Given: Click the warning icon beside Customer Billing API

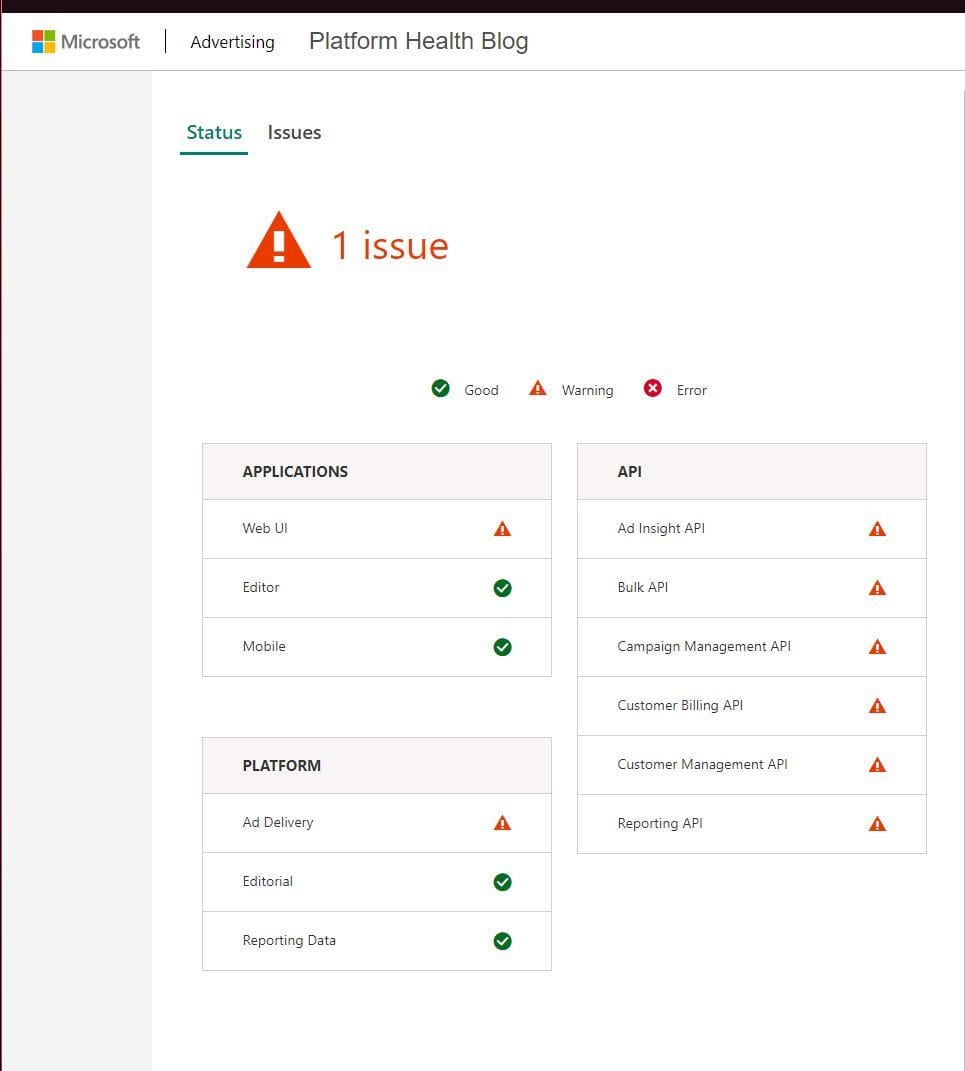Looking at the screenshot, I should coord(877,705).
